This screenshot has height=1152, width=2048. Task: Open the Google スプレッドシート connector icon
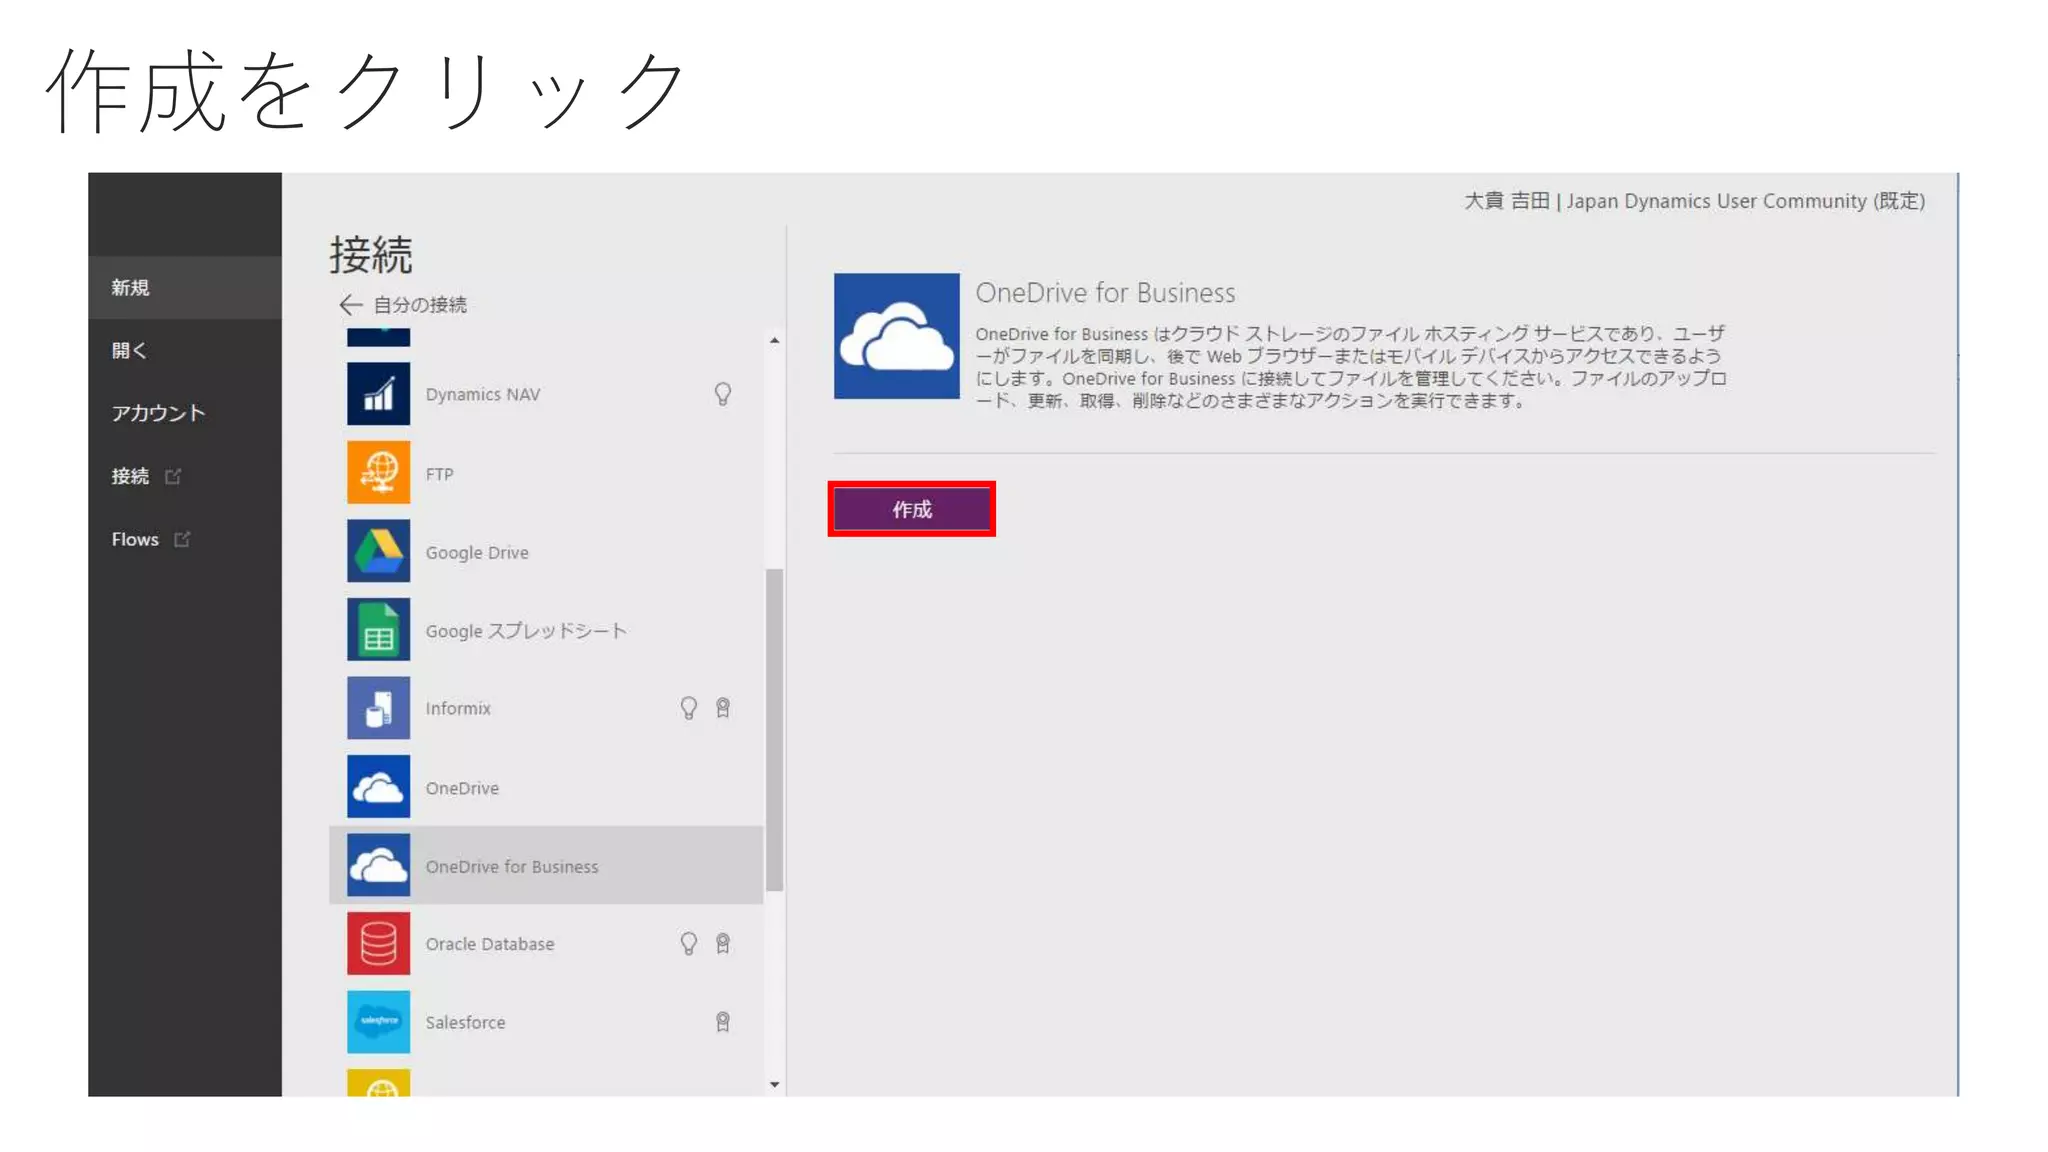378,629
